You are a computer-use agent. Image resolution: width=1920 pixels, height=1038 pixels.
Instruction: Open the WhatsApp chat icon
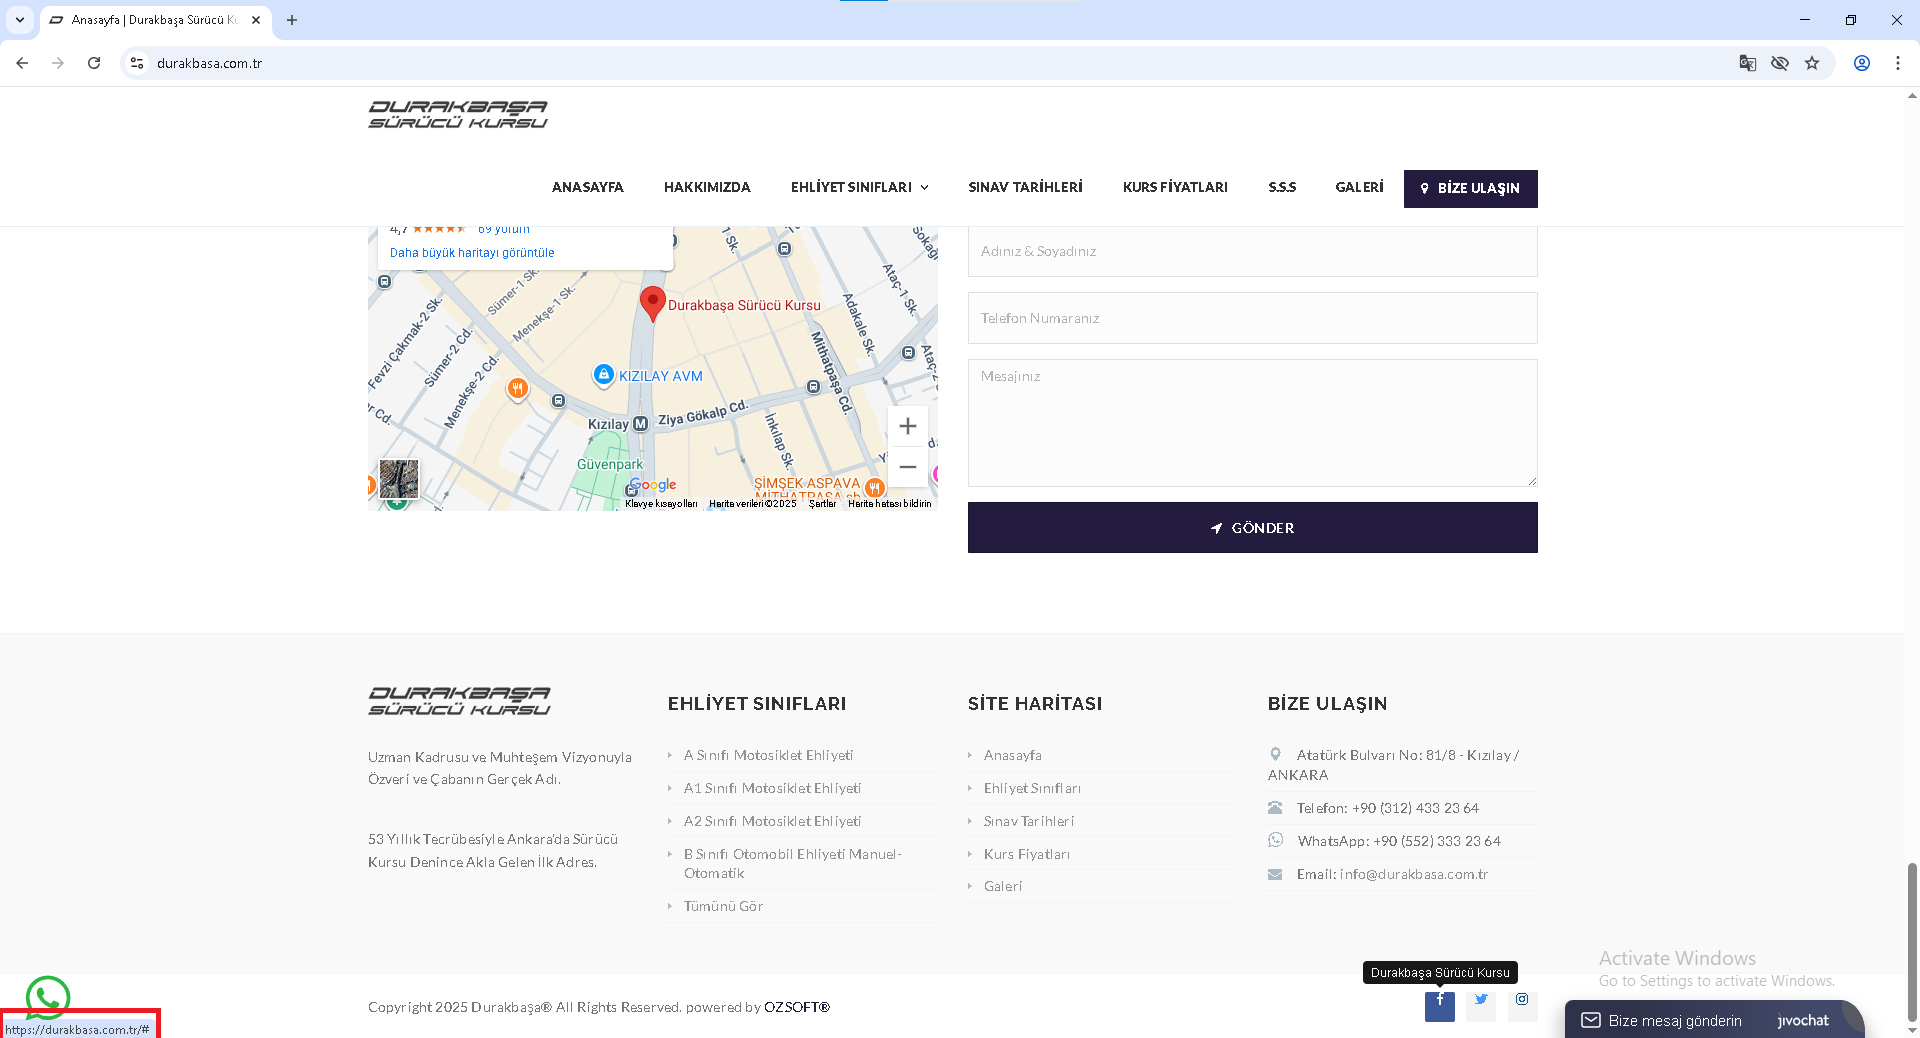point(47,996)
